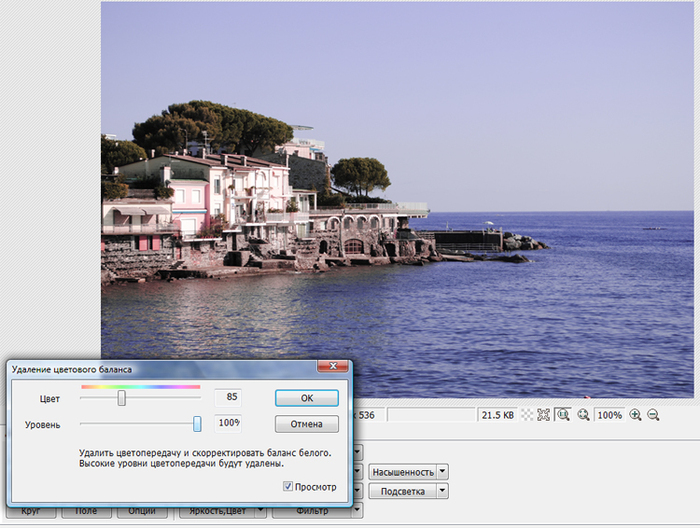
Task: Select the actual-size magnifier icon
Action: tap(563, 415)
